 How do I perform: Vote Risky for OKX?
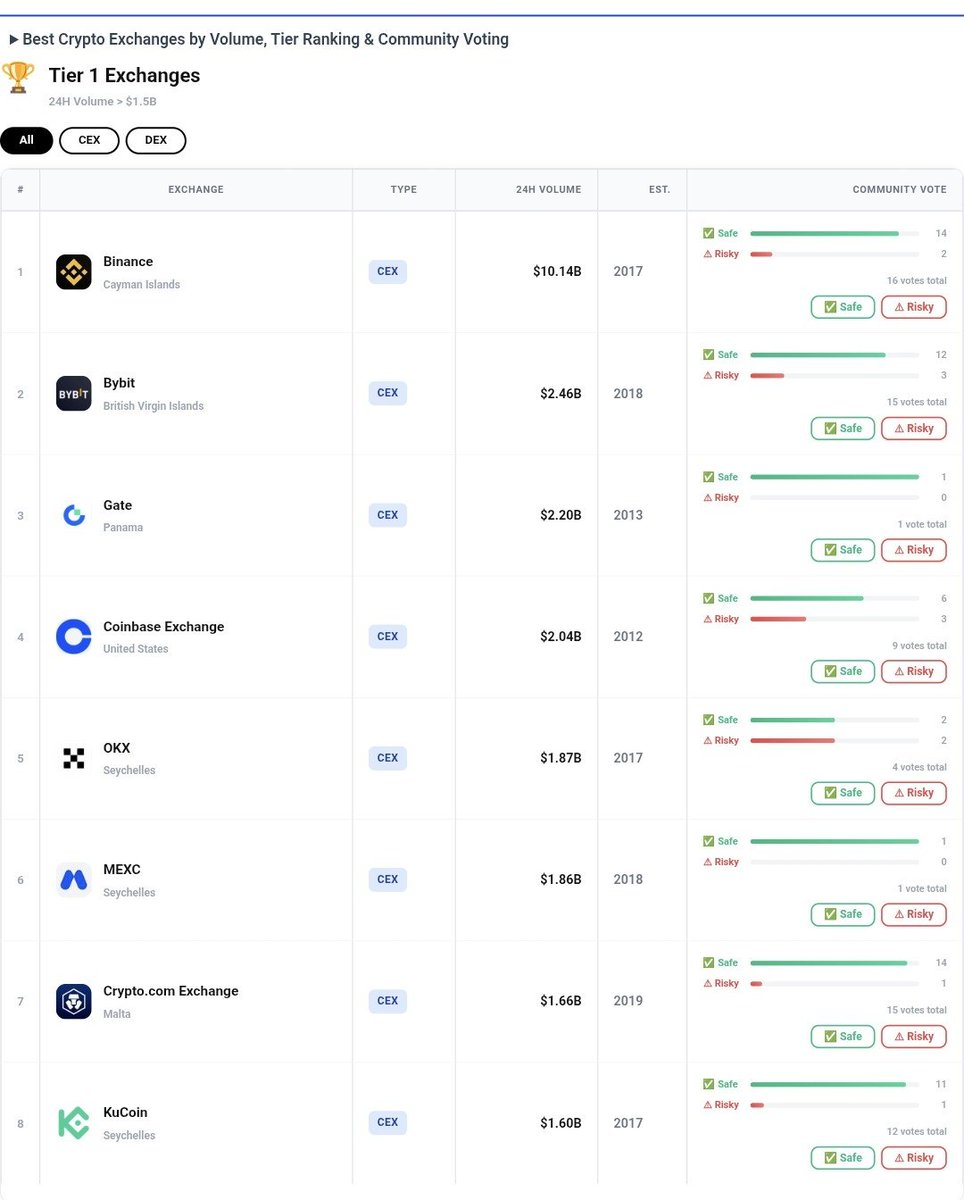914,793
